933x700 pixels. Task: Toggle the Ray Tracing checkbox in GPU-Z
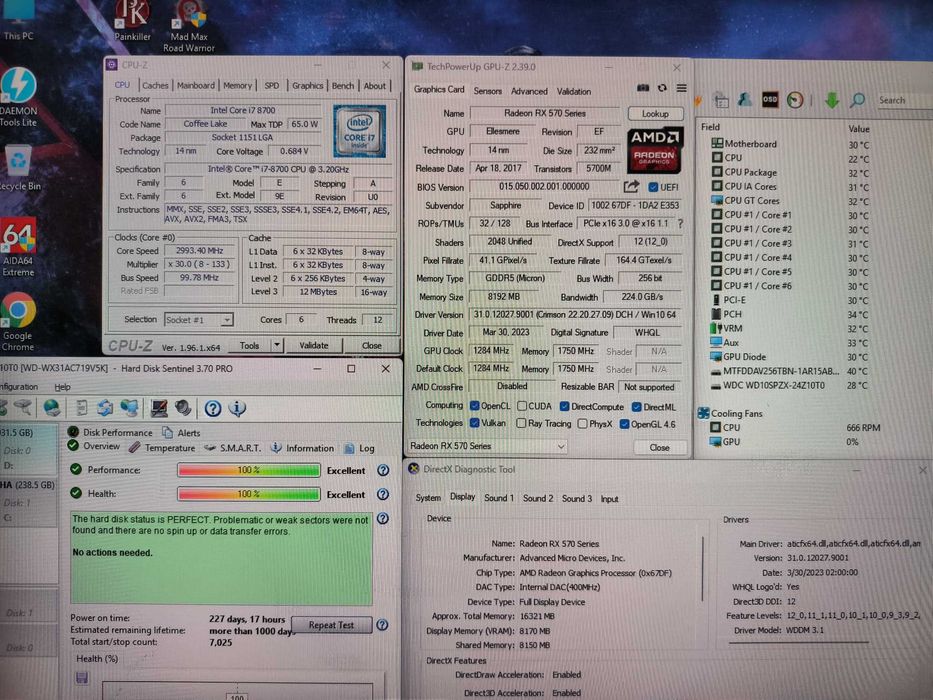pyautogui.click(x=521, y=423)
